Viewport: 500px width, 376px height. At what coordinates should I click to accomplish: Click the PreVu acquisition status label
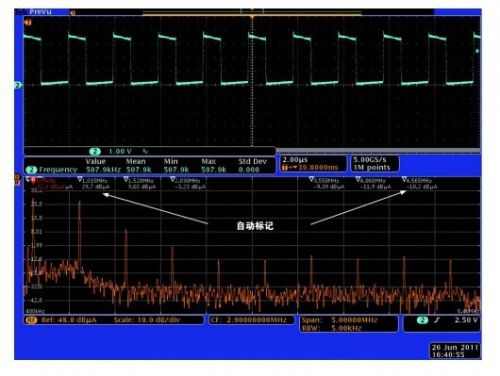pyautogui.click(x=40, y=12)
